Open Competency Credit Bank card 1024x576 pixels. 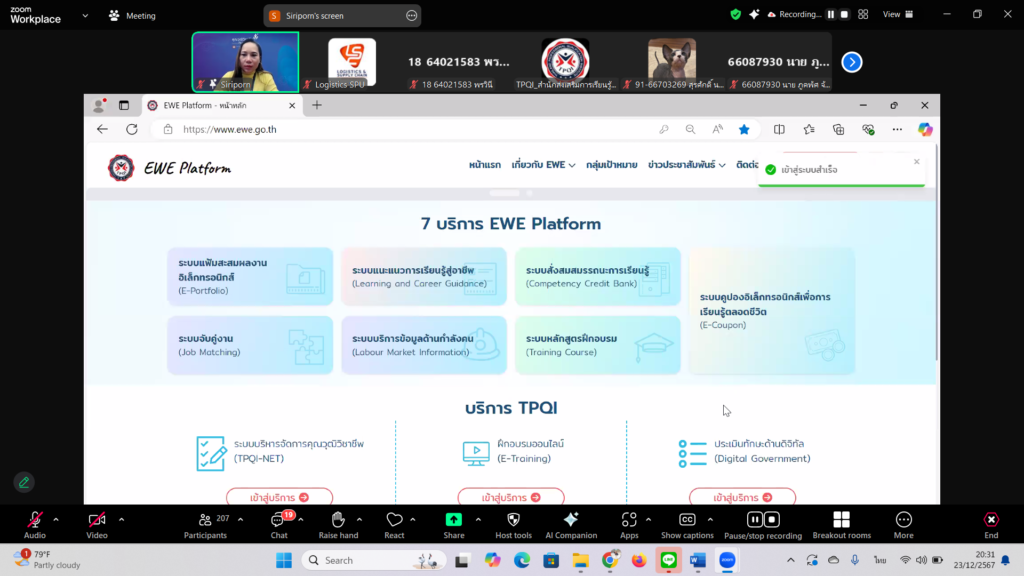pyautogui.click(x=598, y=276)
